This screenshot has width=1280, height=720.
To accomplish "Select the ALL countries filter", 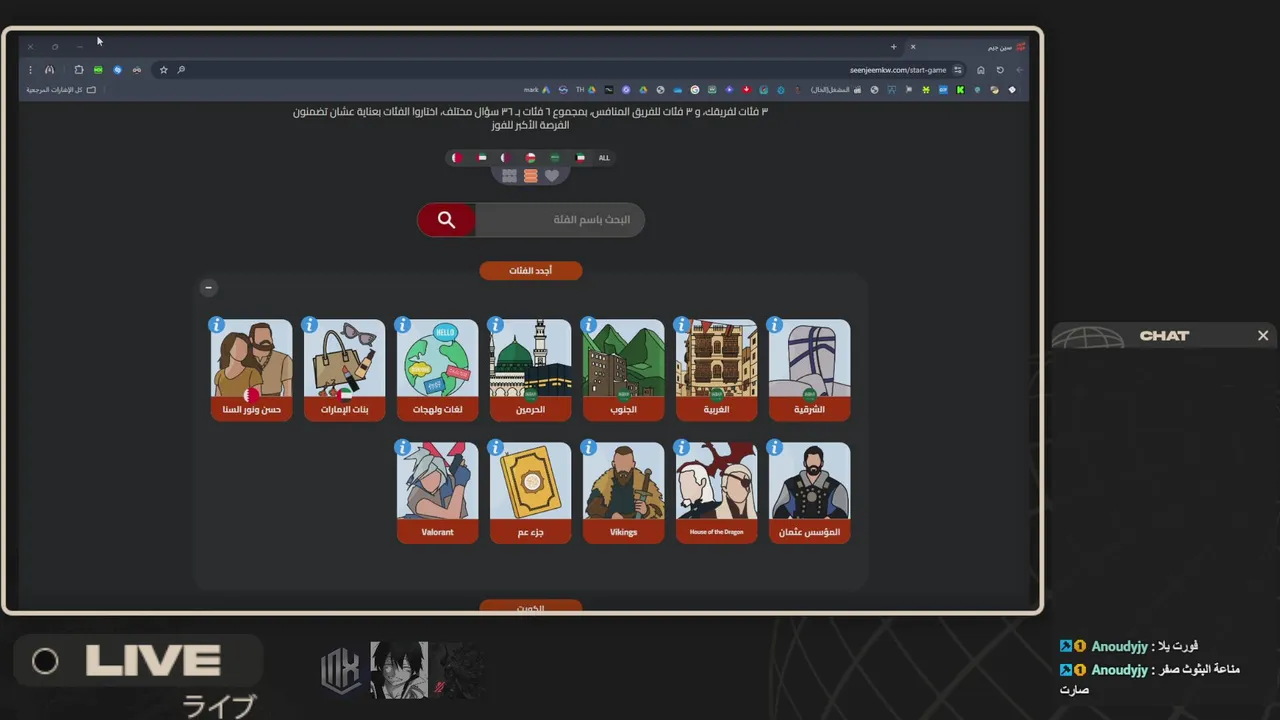I will click(x=604, y=158).
